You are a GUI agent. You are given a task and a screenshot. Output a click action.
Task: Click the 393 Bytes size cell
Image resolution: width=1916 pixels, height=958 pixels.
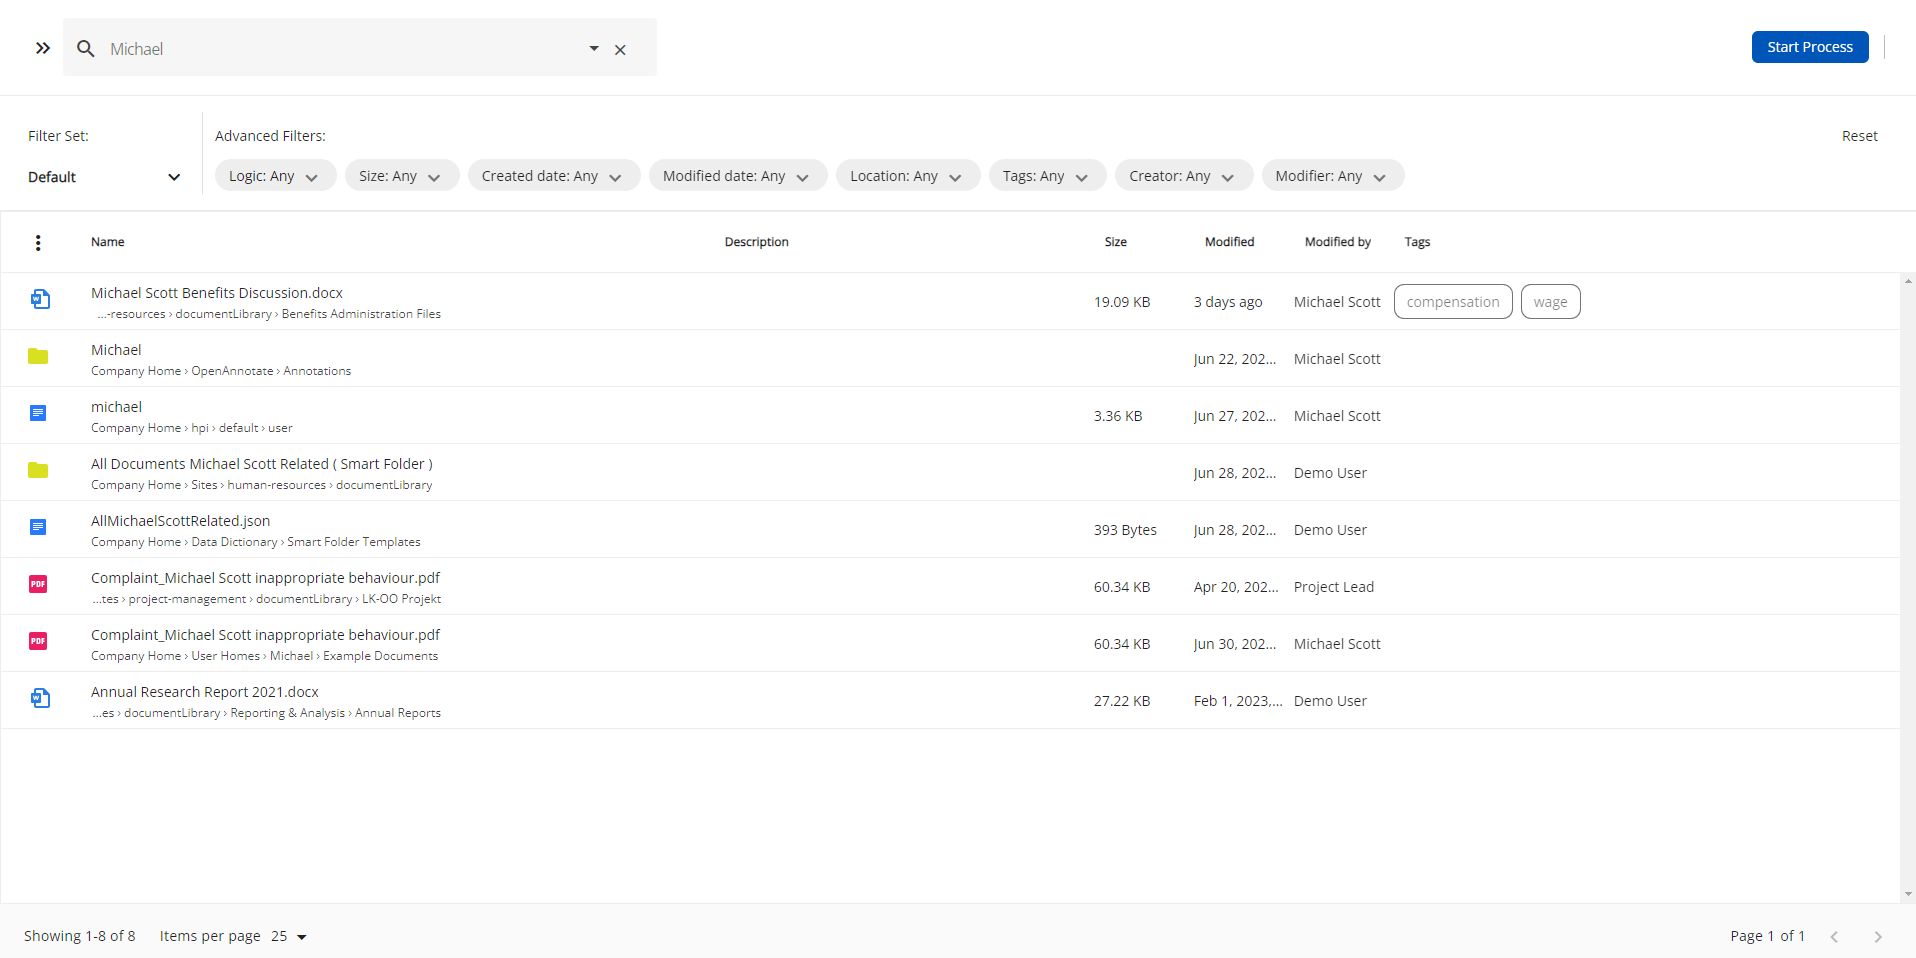point(1125,530)
